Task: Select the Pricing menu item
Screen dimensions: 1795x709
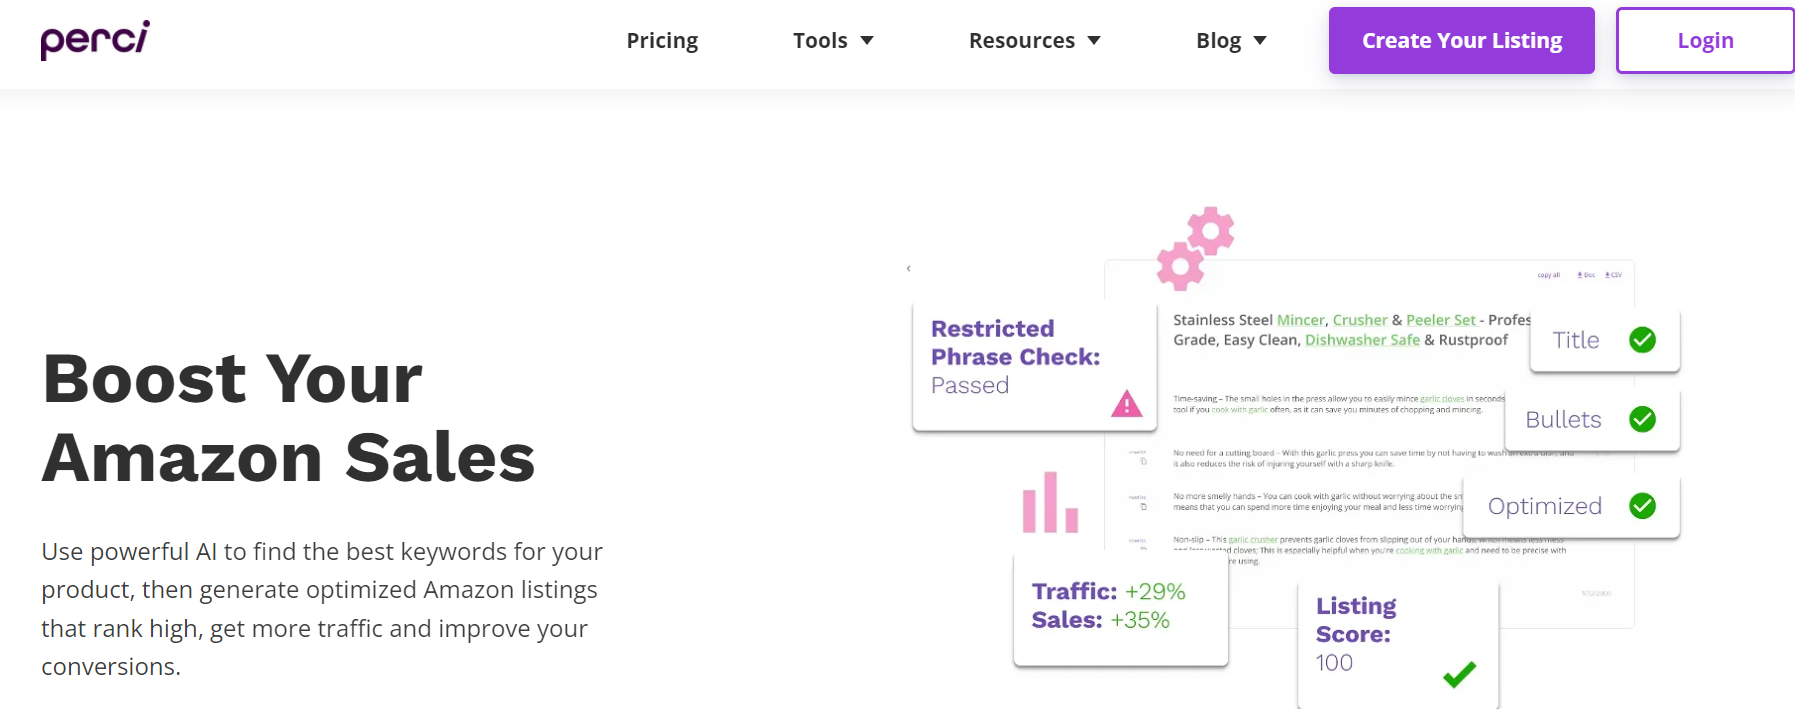Action: click(x=661, y=40)
